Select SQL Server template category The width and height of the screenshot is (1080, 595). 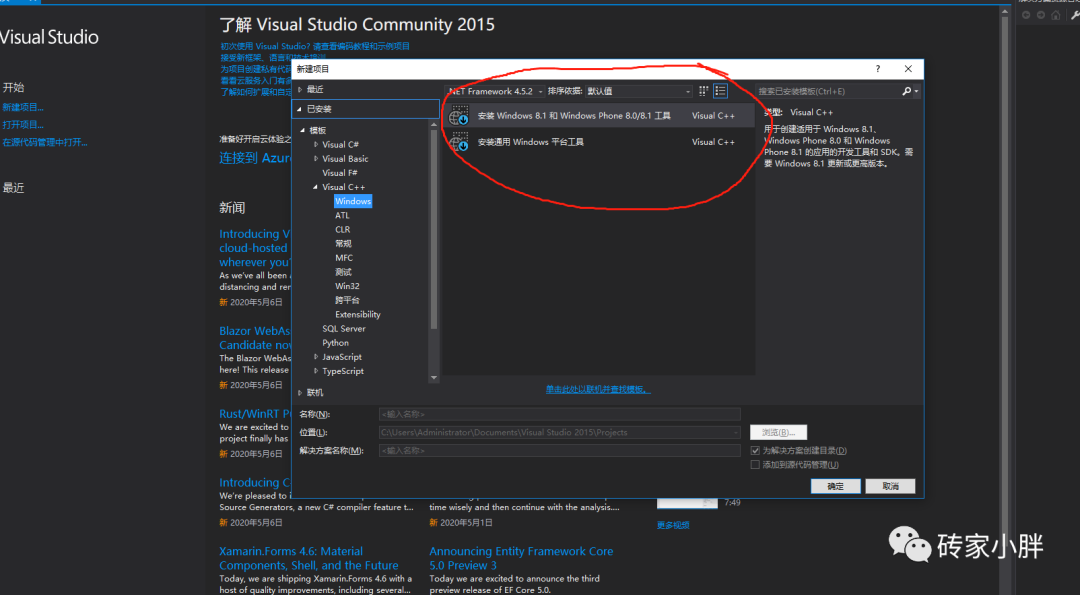pos(344,328)
